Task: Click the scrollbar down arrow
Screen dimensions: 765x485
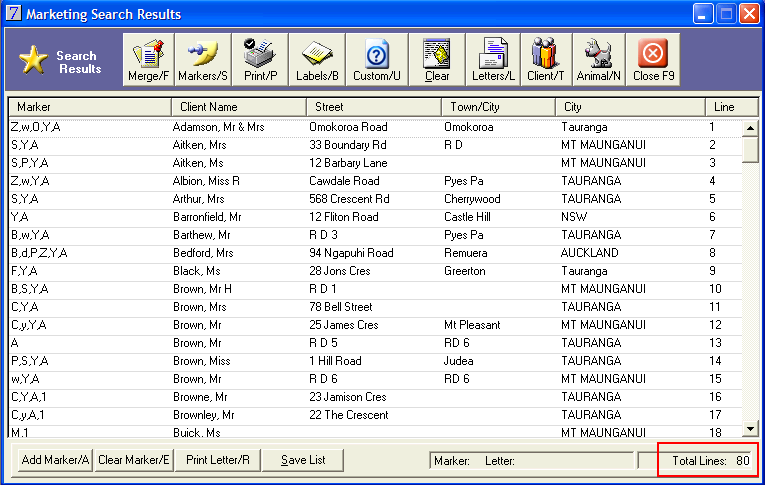Action: click(750, 429)
